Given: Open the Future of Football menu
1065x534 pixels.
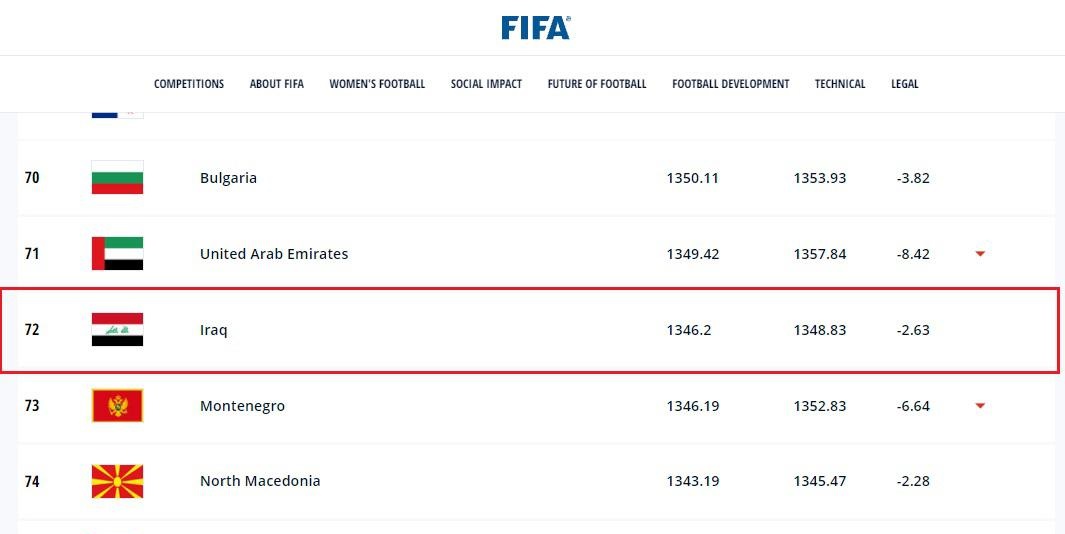Looking at the screenshot, I should [x=597, y=84].
